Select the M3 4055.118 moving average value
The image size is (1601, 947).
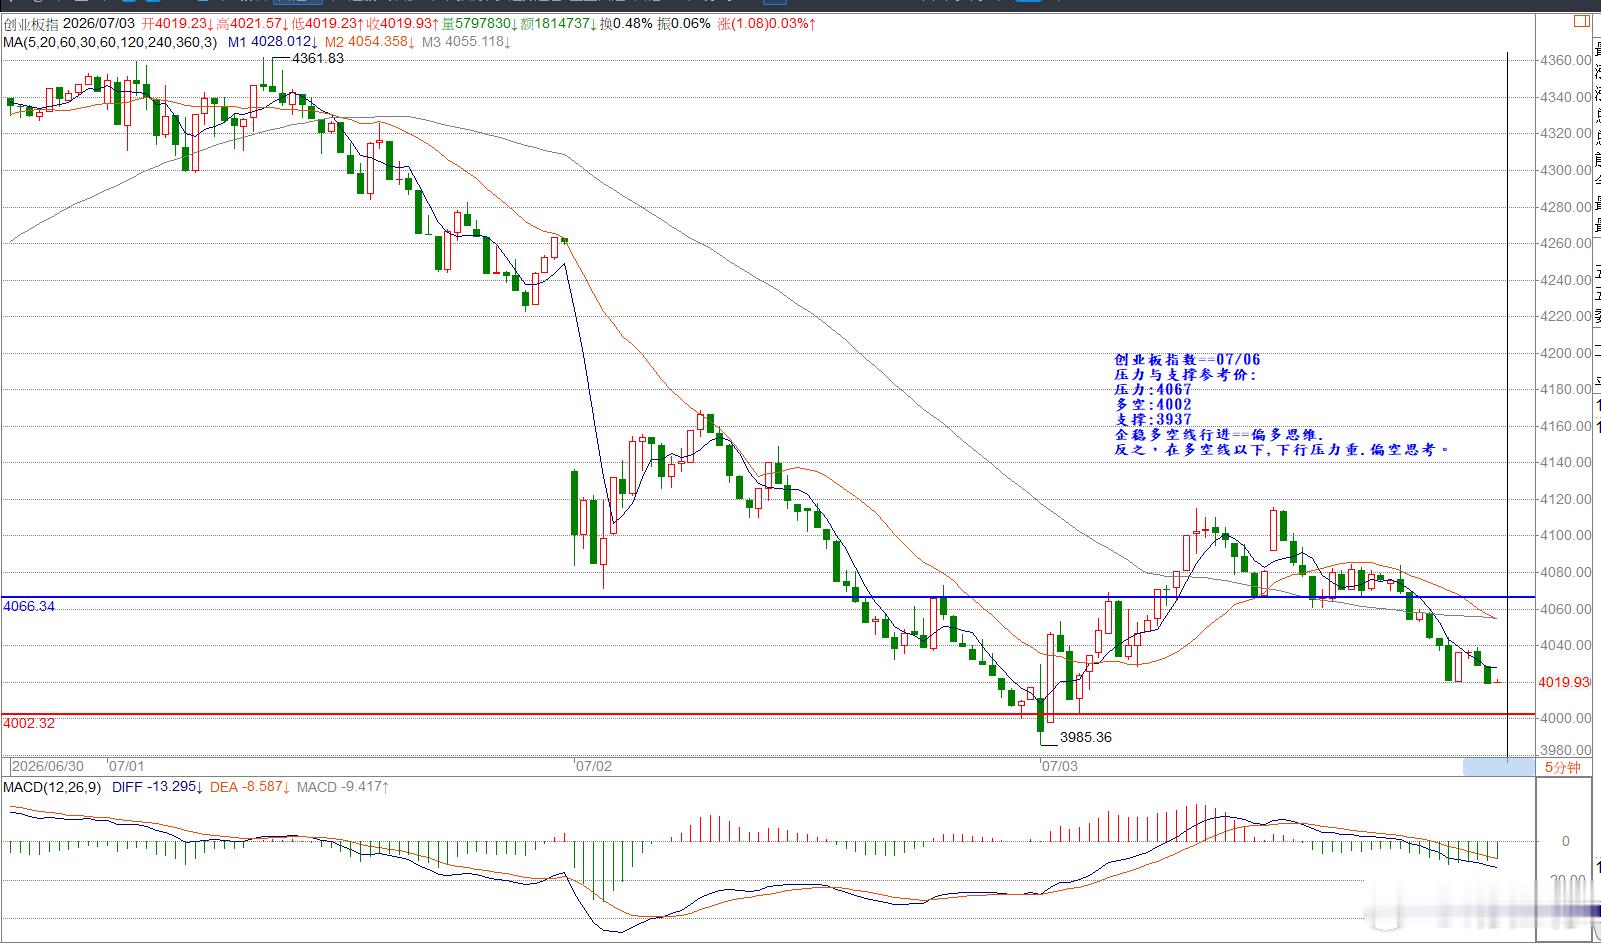pos(466,42)
